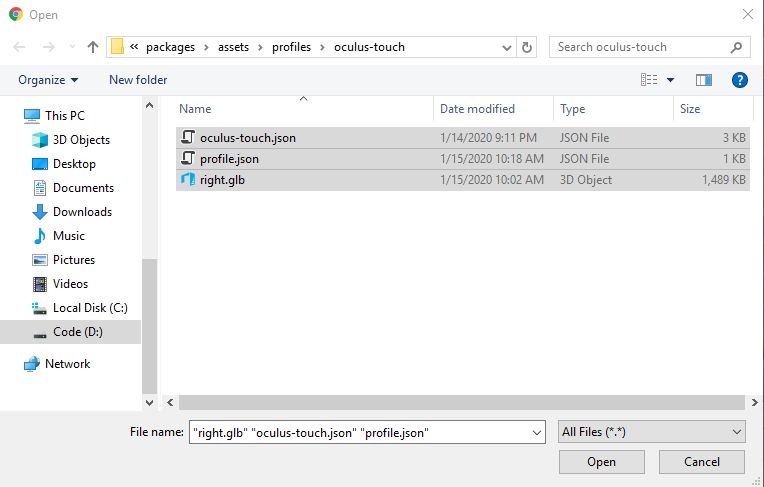Select the profile.json file

[x=463, y=159]
